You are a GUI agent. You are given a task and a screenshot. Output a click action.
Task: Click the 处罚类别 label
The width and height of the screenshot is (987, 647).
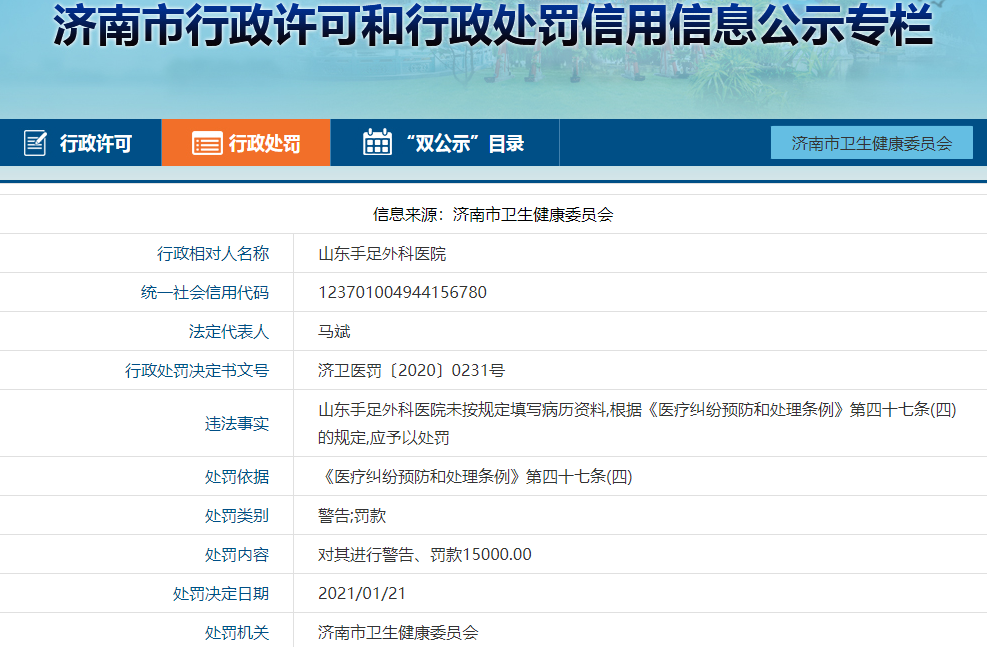(237, 515)
